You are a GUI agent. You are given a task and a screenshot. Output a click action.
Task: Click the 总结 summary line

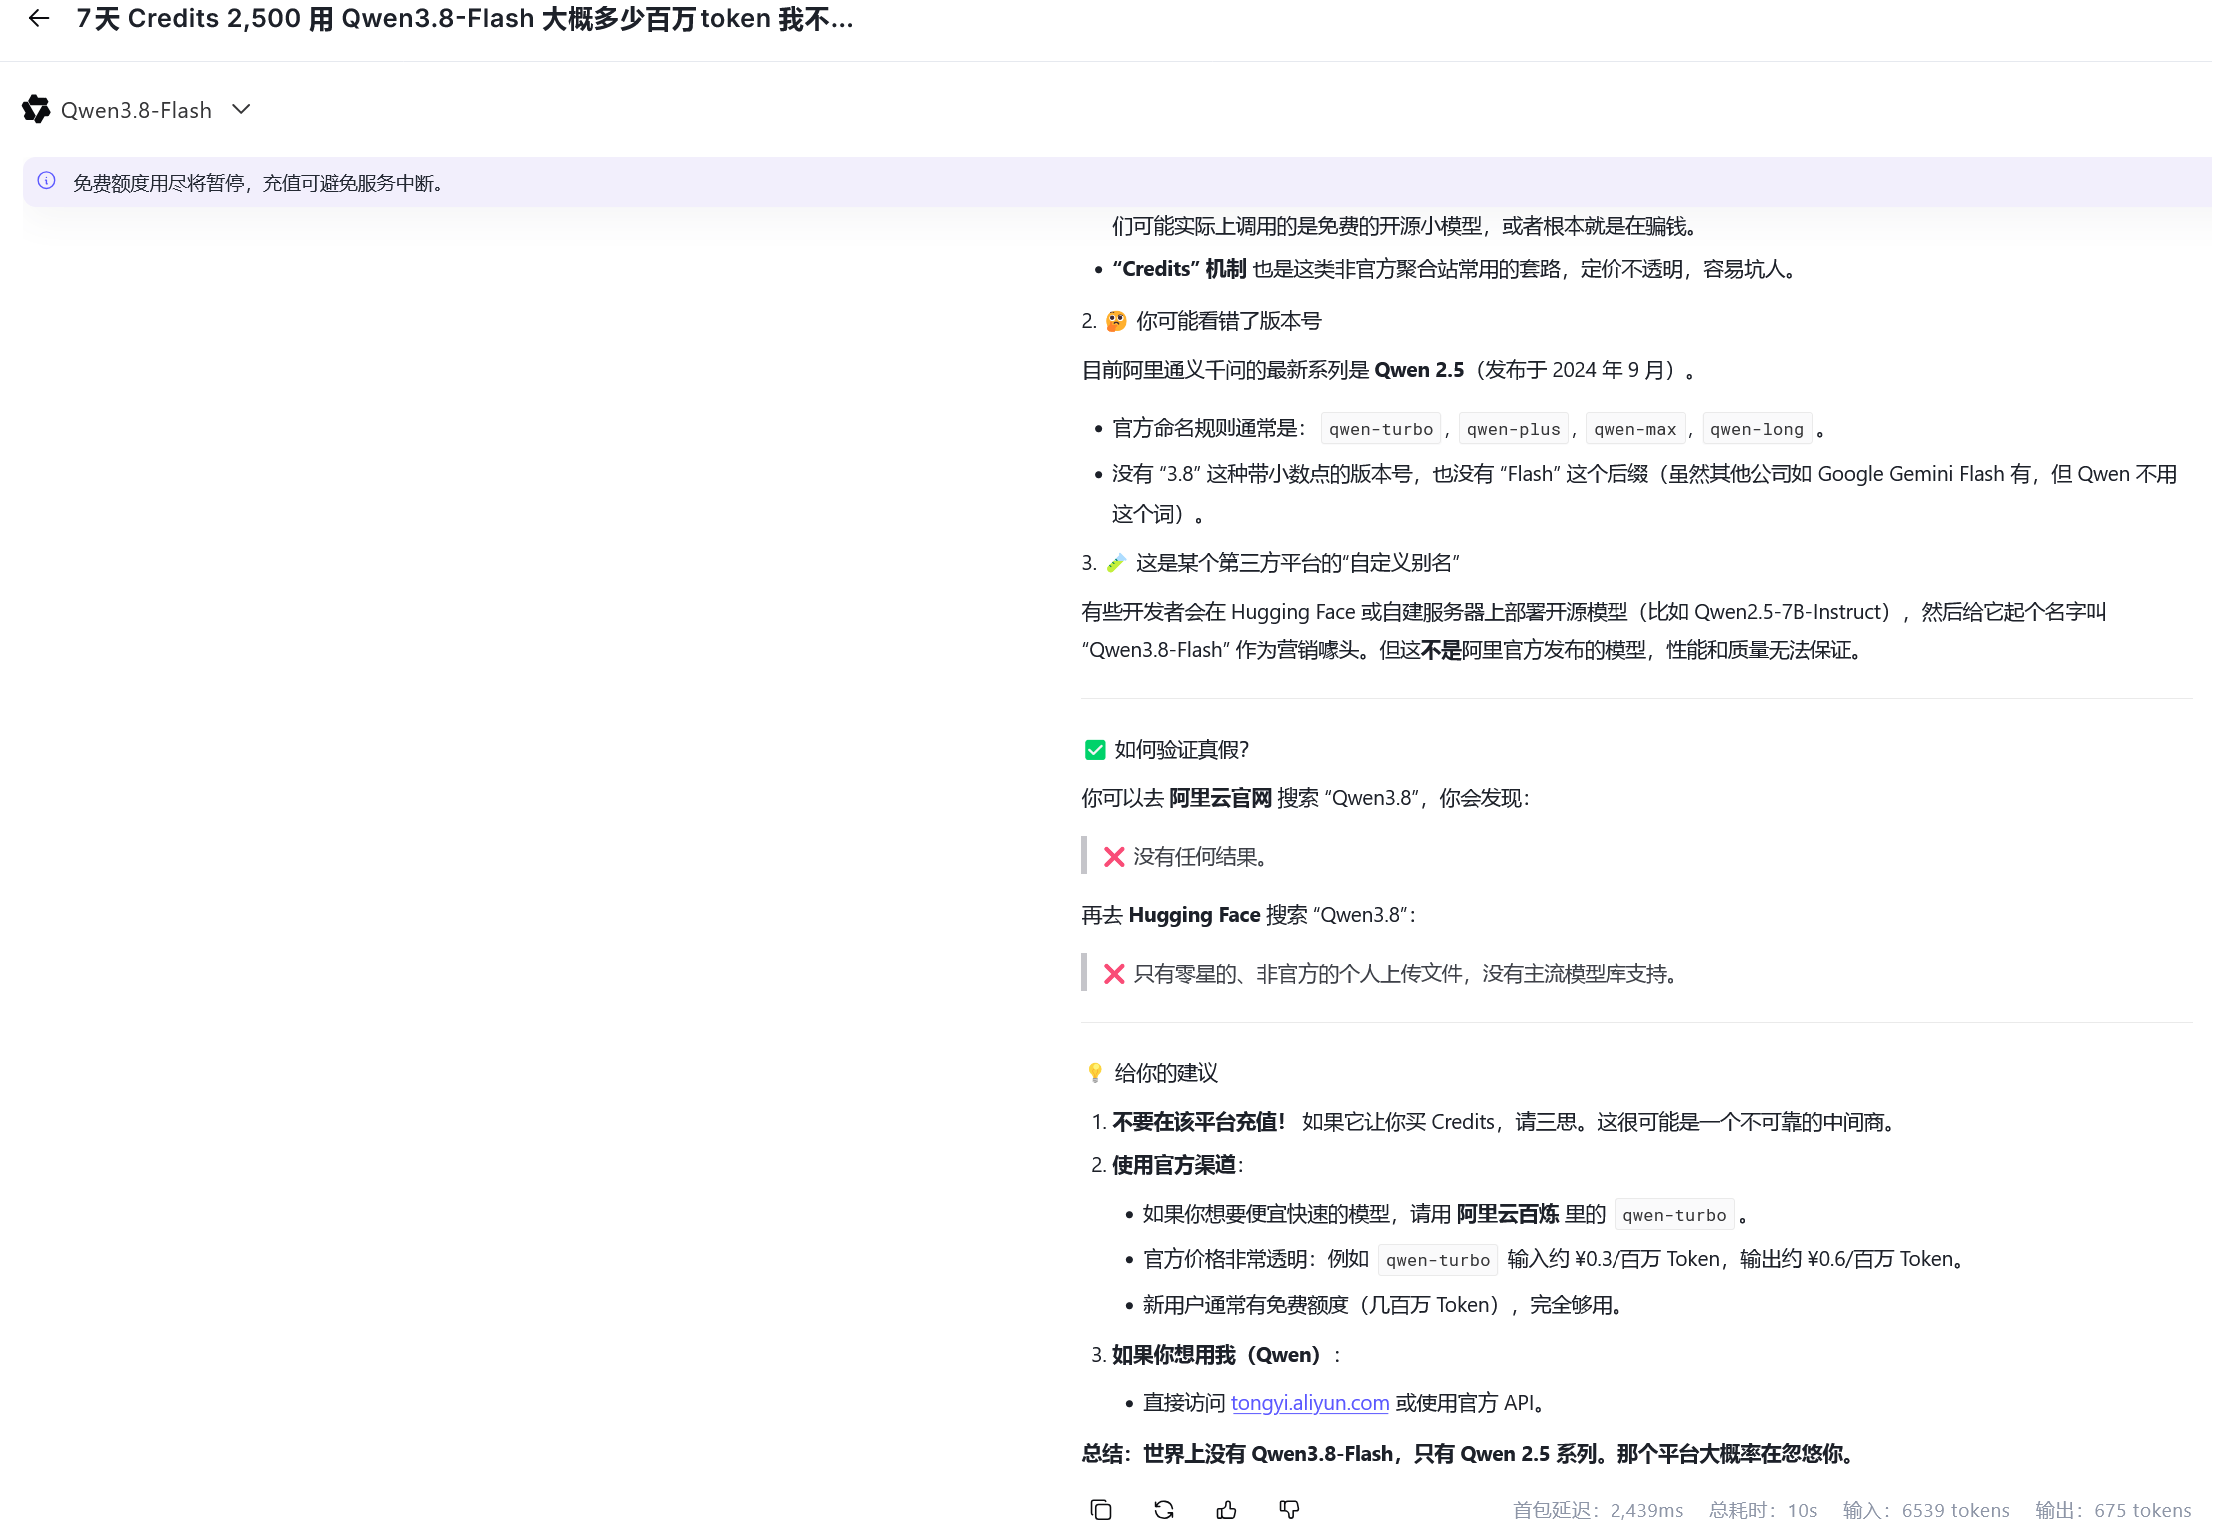click(1470, 1454)
